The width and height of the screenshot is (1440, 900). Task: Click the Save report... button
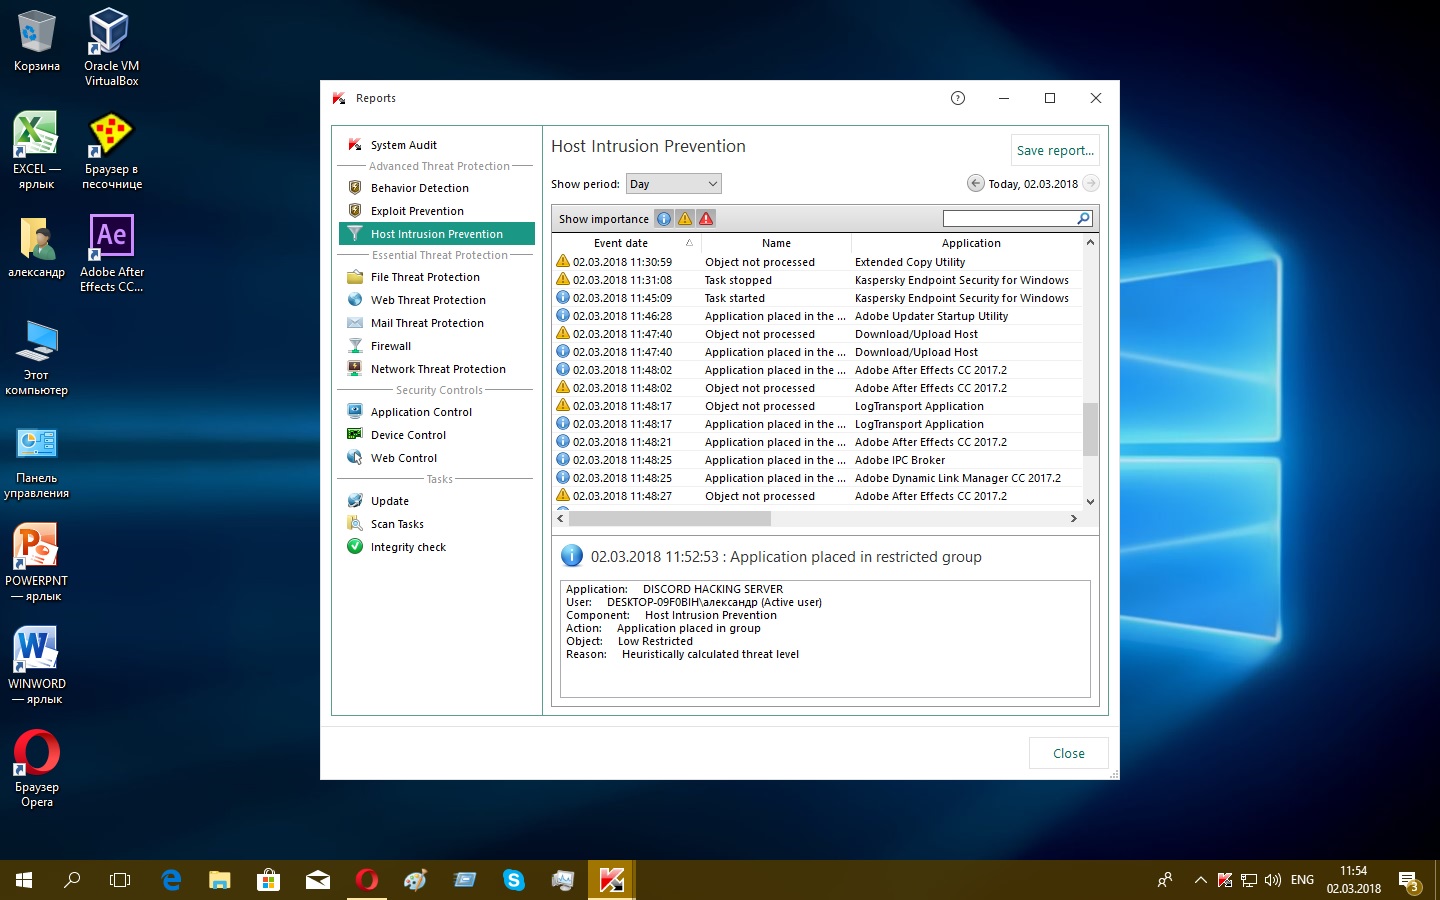click(1055, 150)
